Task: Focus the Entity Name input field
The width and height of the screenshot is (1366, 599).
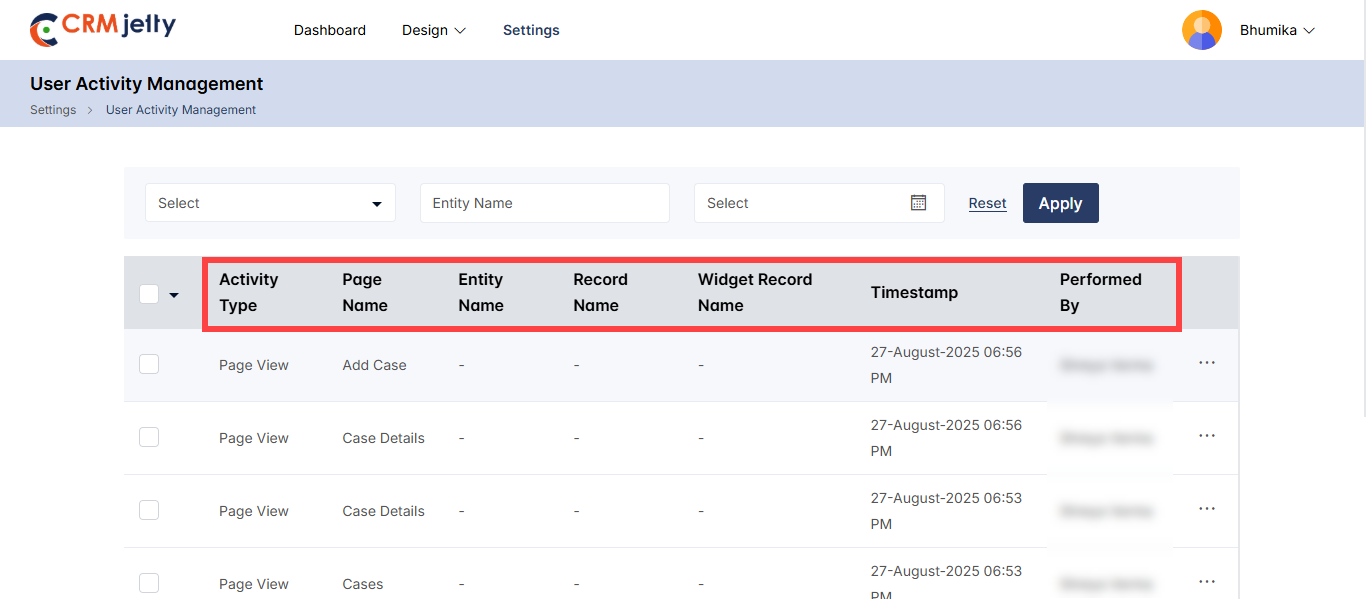Action: pyautogui.click(x=544, y=203)
